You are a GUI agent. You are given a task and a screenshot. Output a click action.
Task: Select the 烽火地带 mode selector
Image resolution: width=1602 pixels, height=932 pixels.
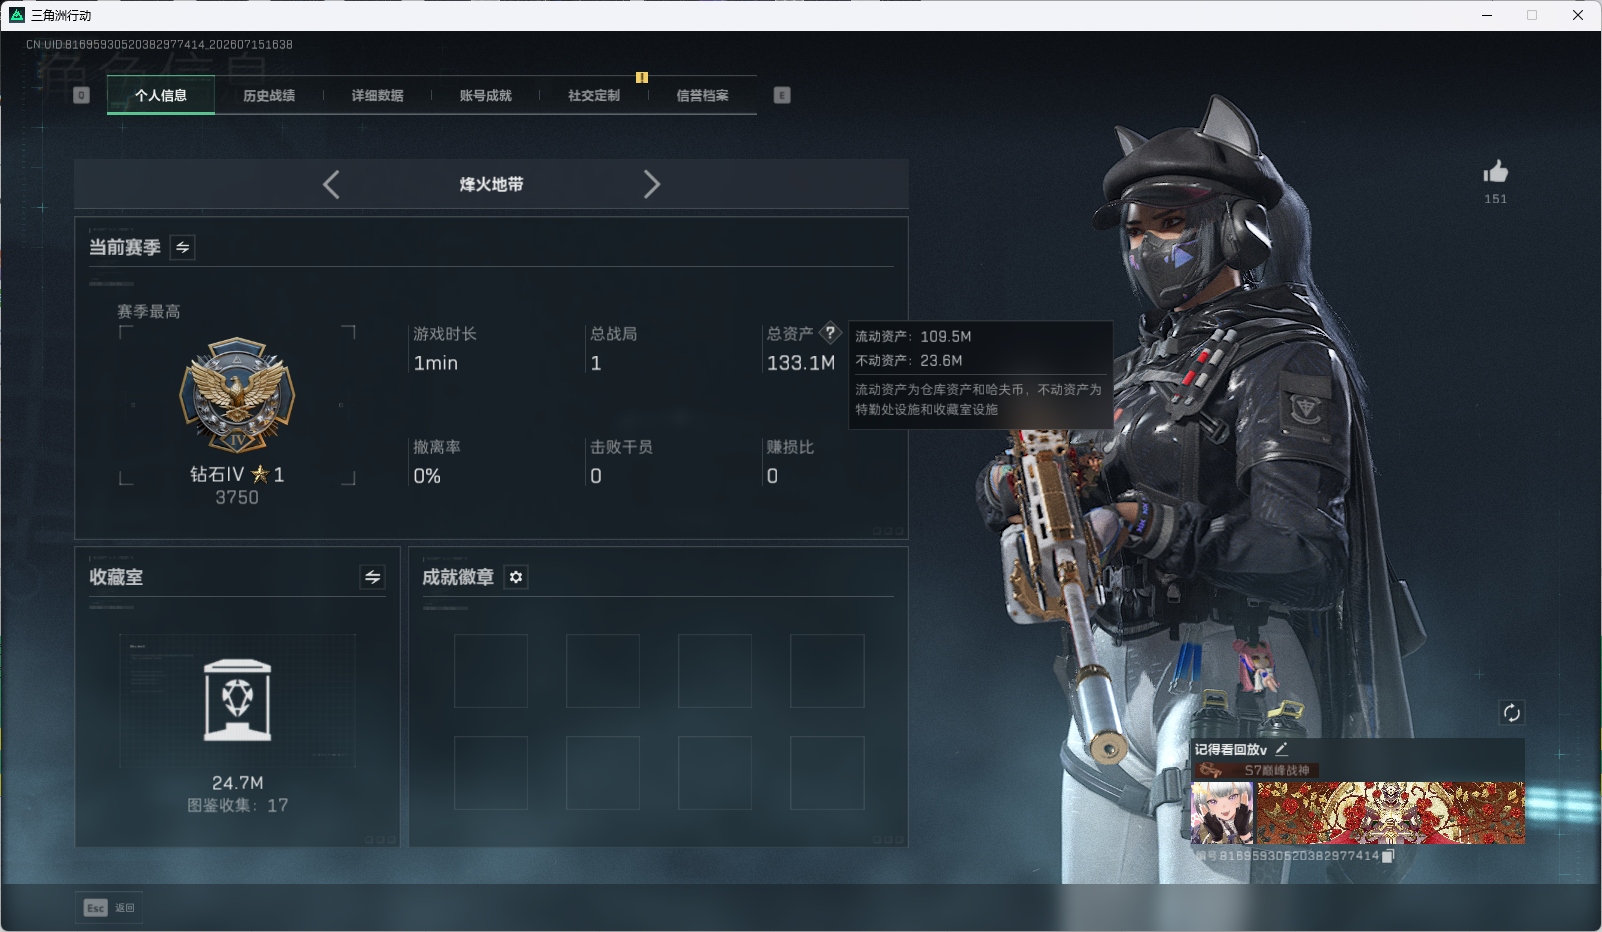491,184
